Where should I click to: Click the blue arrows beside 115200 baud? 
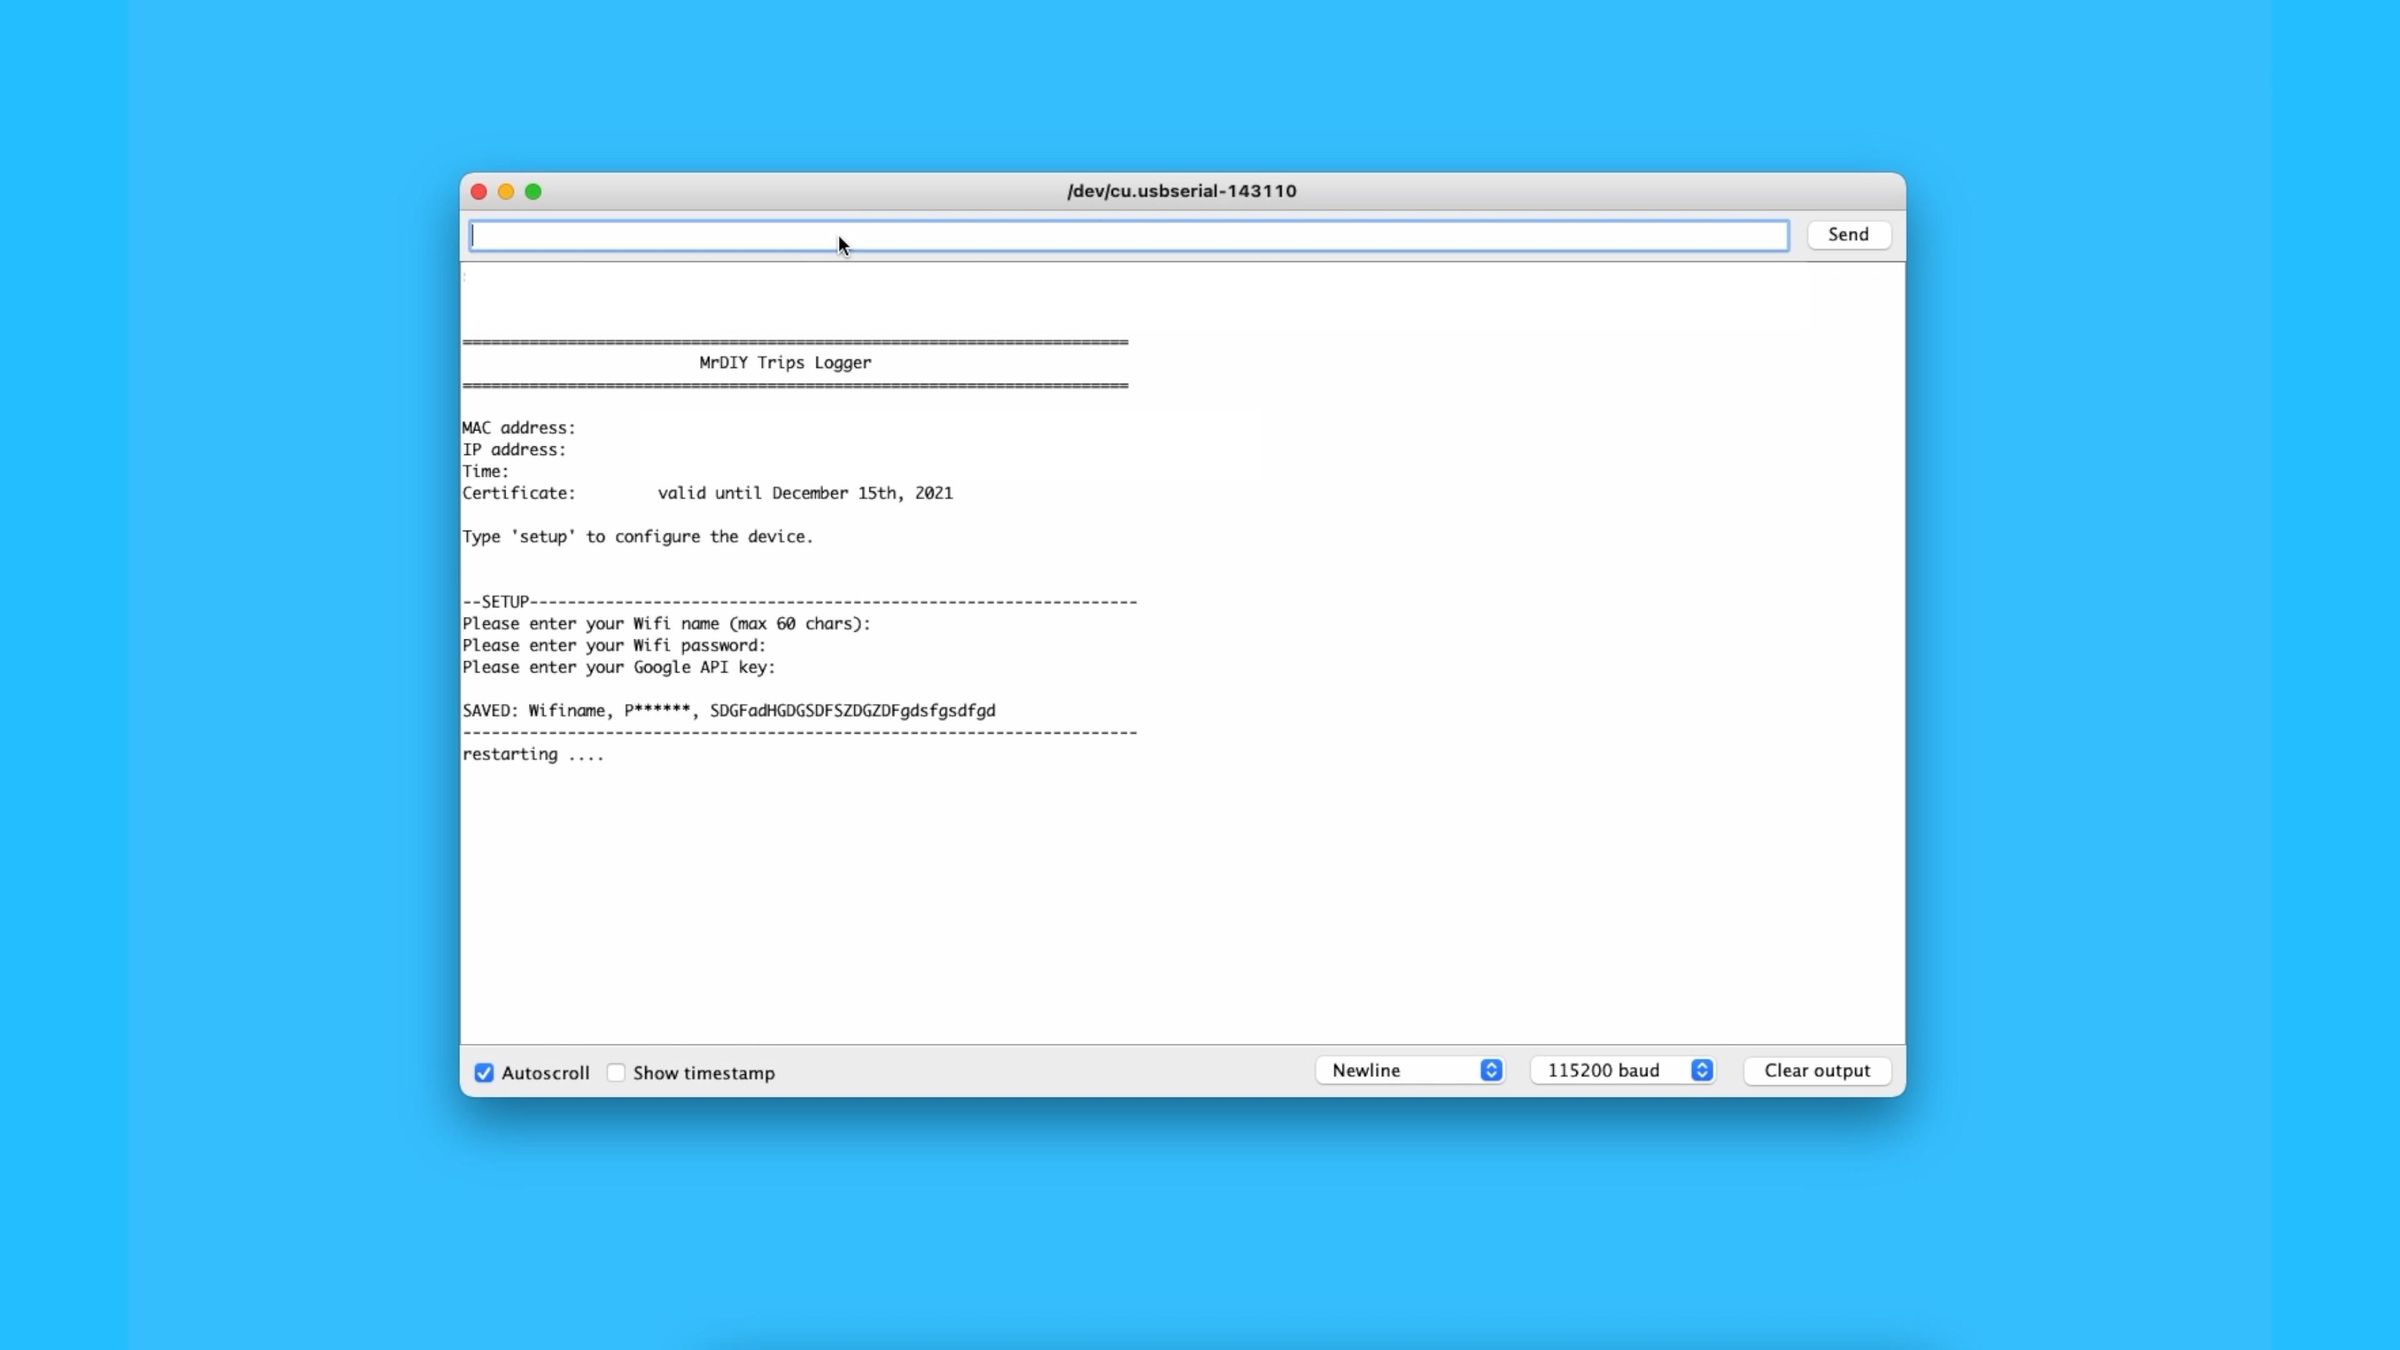[x=1702, y=1070]
